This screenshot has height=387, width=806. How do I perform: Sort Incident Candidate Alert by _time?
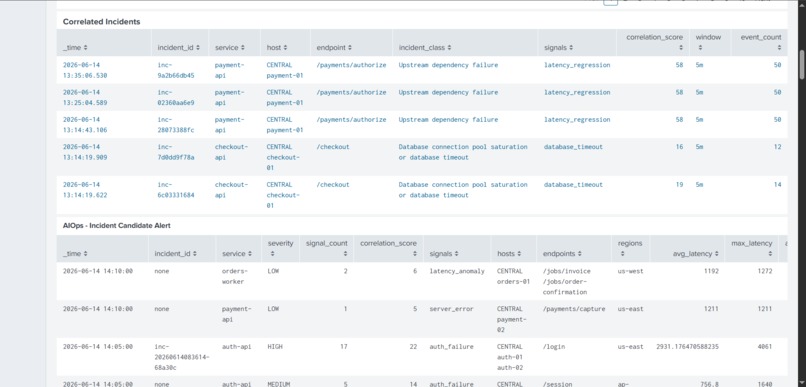pyautogui.click(x=75, y=253)
